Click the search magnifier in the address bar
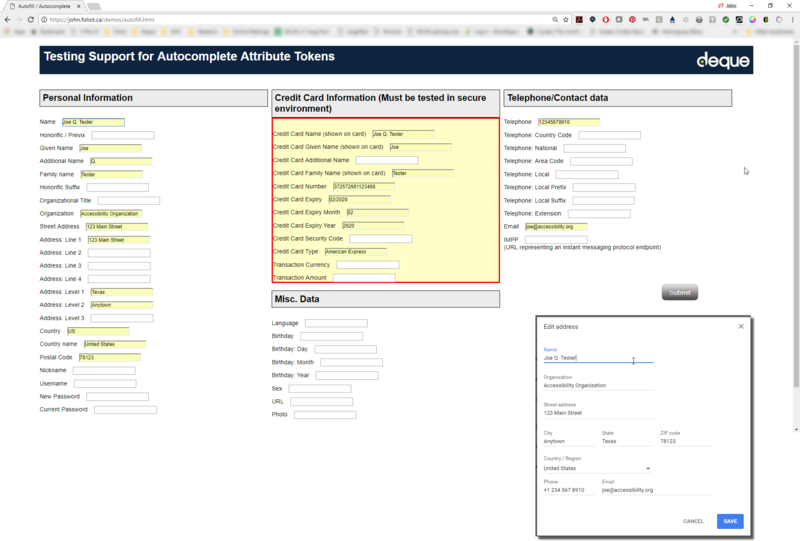 (555, 19)
